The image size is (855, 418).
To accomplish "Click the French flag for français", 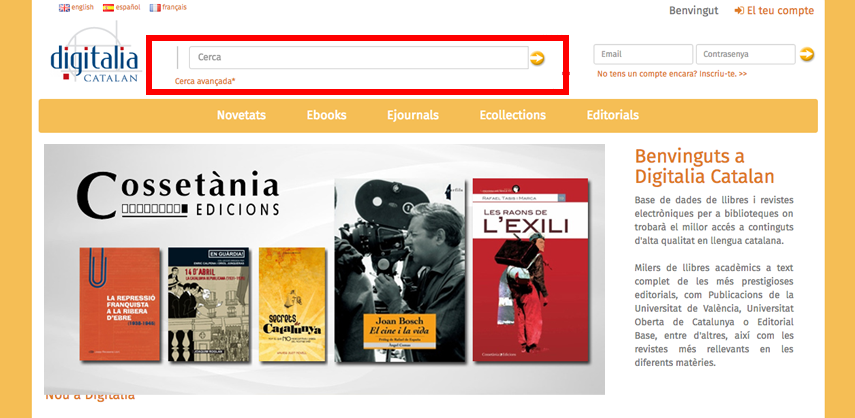I will click(155, 8).
